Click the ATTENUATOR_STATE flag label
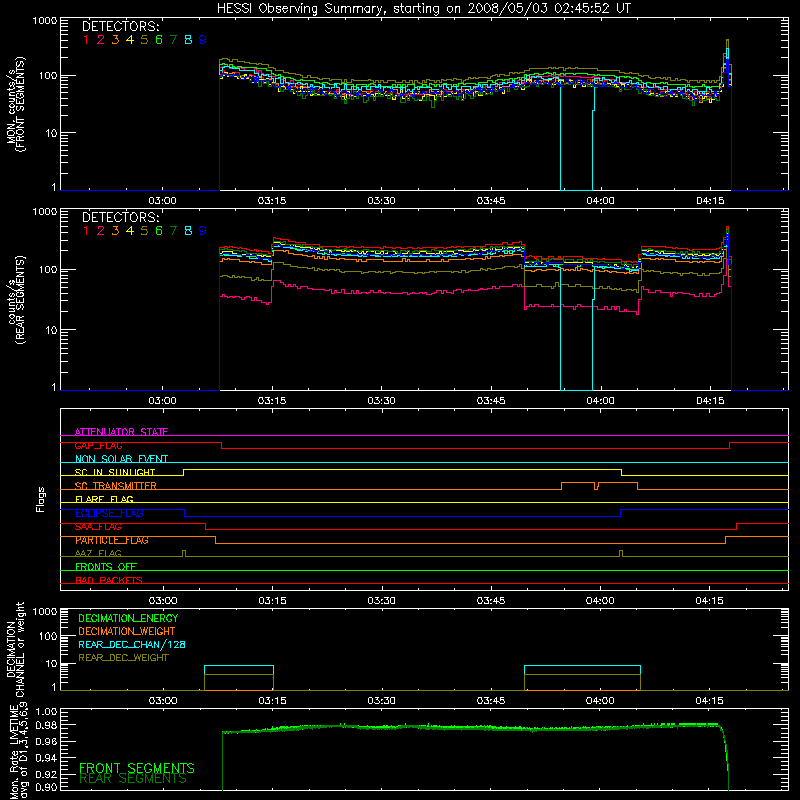 [x=121, y=432]
